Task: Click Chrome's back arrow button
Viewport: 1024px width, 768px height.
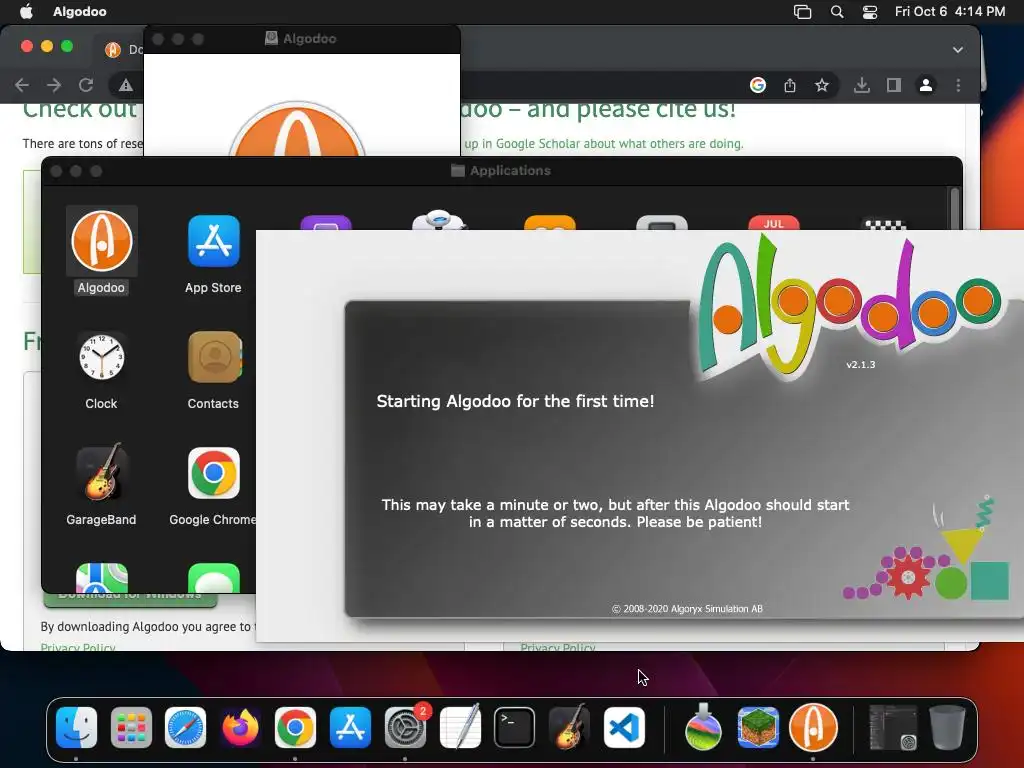Action: coord(22,85)
